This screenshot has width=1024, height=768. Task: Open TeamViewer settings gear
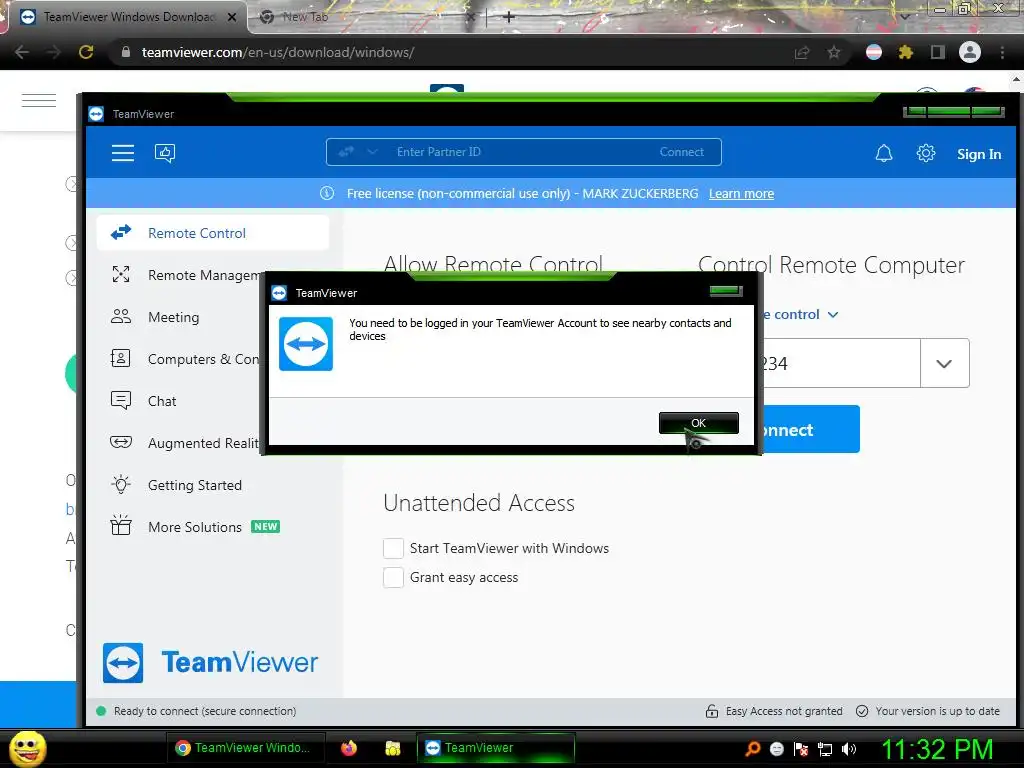pos(925,153)
